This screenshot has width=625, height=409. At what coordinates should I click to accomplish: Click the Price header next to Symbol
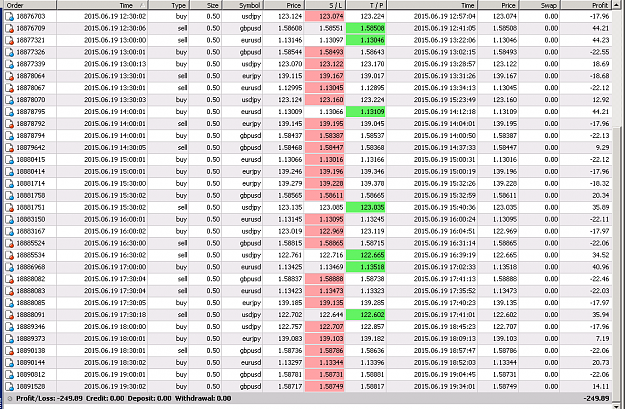[284, 5]
